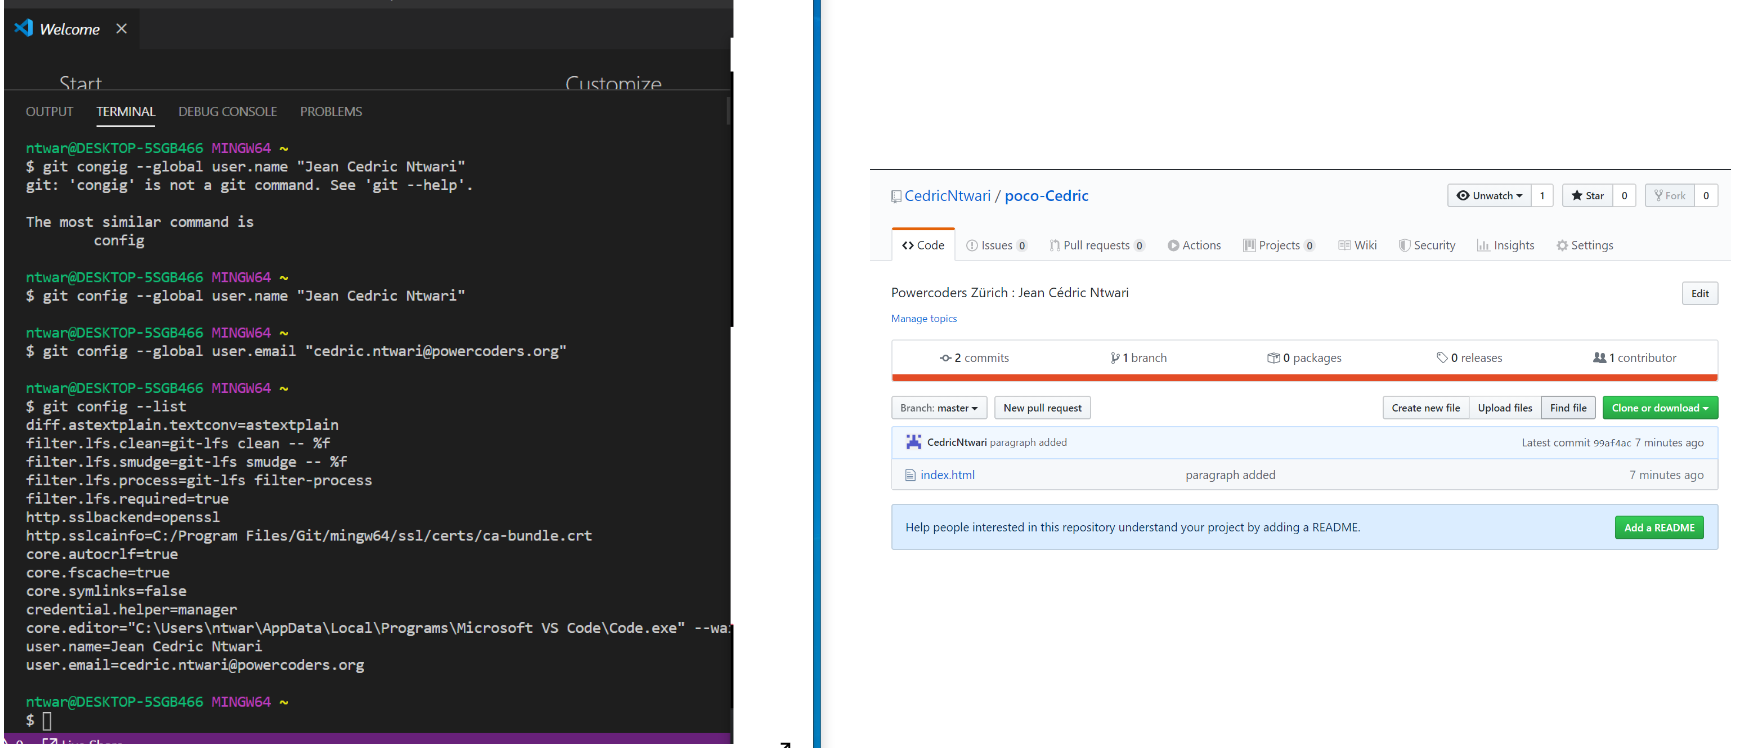Click the VS Code terminal panel scrollbar
Screen dimensions: 1740x748
[x=729, y=110]
